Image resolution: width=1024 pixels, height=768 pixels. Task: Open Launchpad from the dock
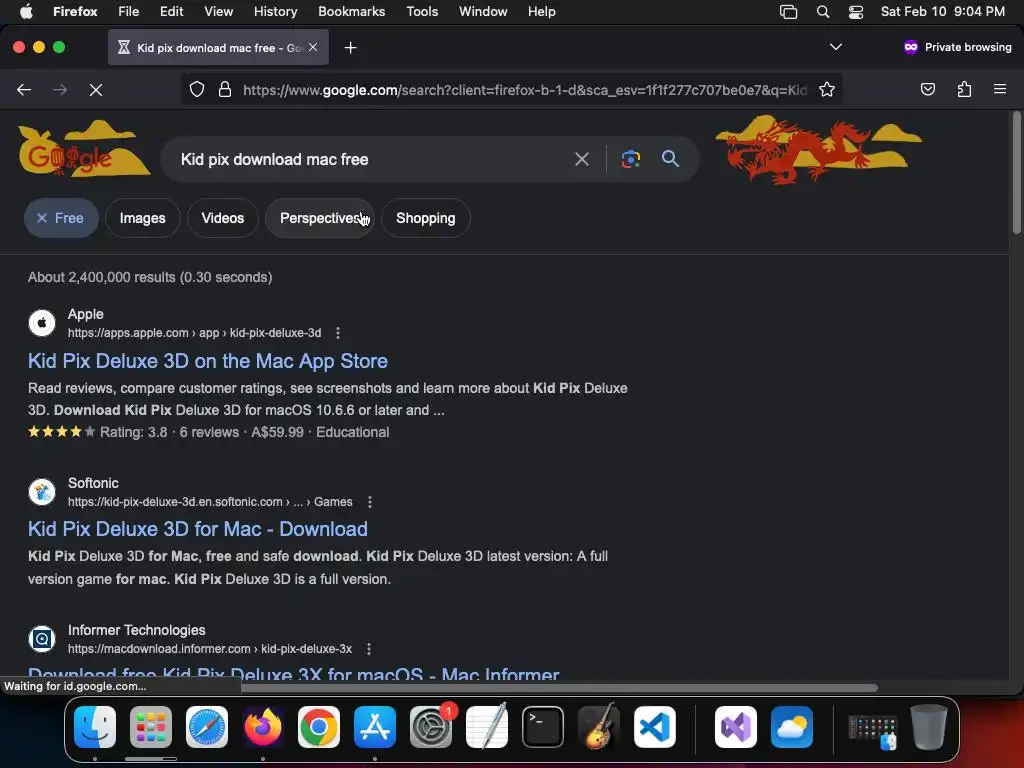coord(151,726)
